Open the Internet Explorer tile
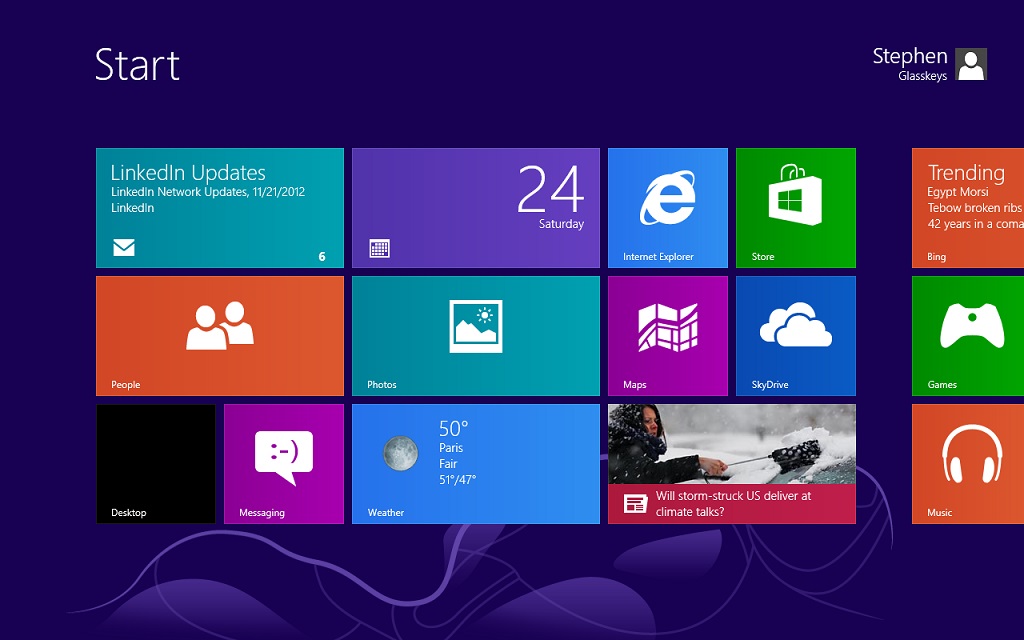 [x=667, y=207]
